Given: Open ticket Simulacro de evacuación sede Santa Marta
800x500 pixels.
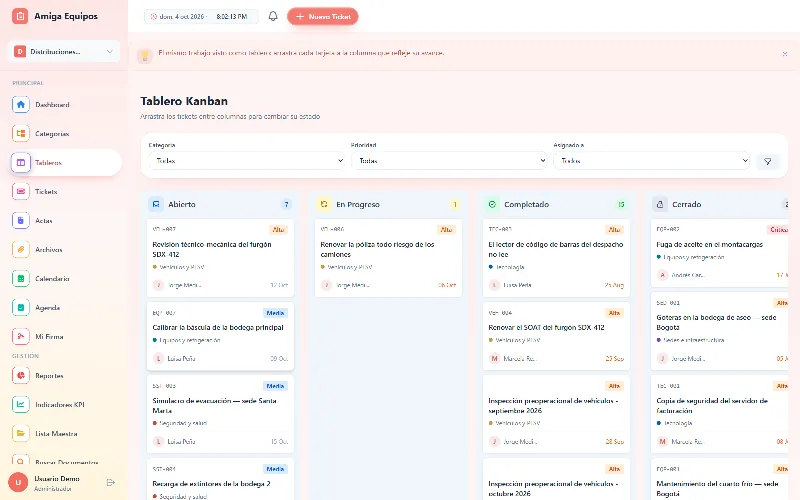Looking at the screenshot, I should click(220, 414).
